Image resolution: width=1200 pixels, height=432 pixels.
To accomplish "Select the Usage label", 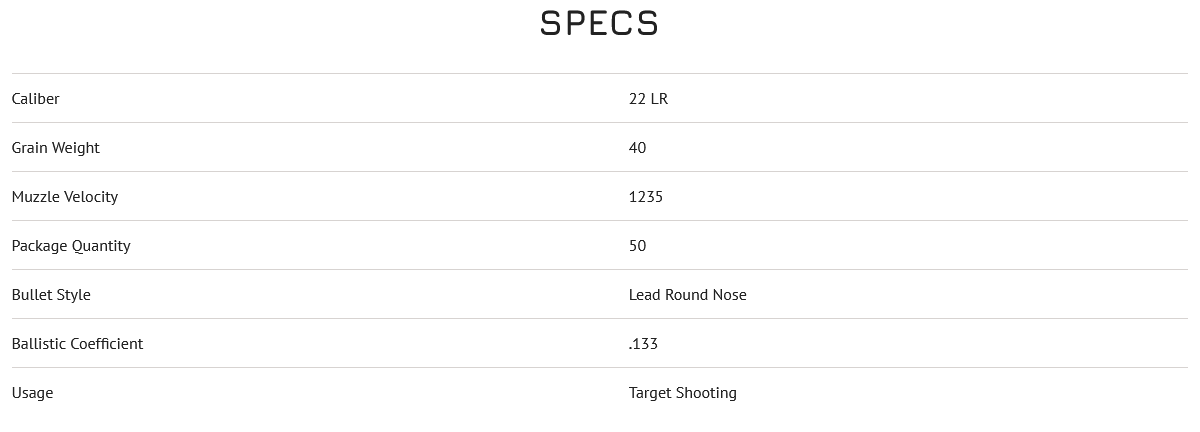I will (32, 393).
